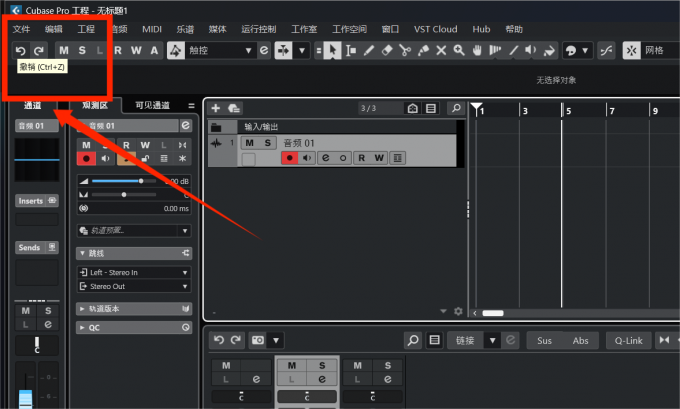Open the automation mode 触控 dropdown

pos(220,51)
